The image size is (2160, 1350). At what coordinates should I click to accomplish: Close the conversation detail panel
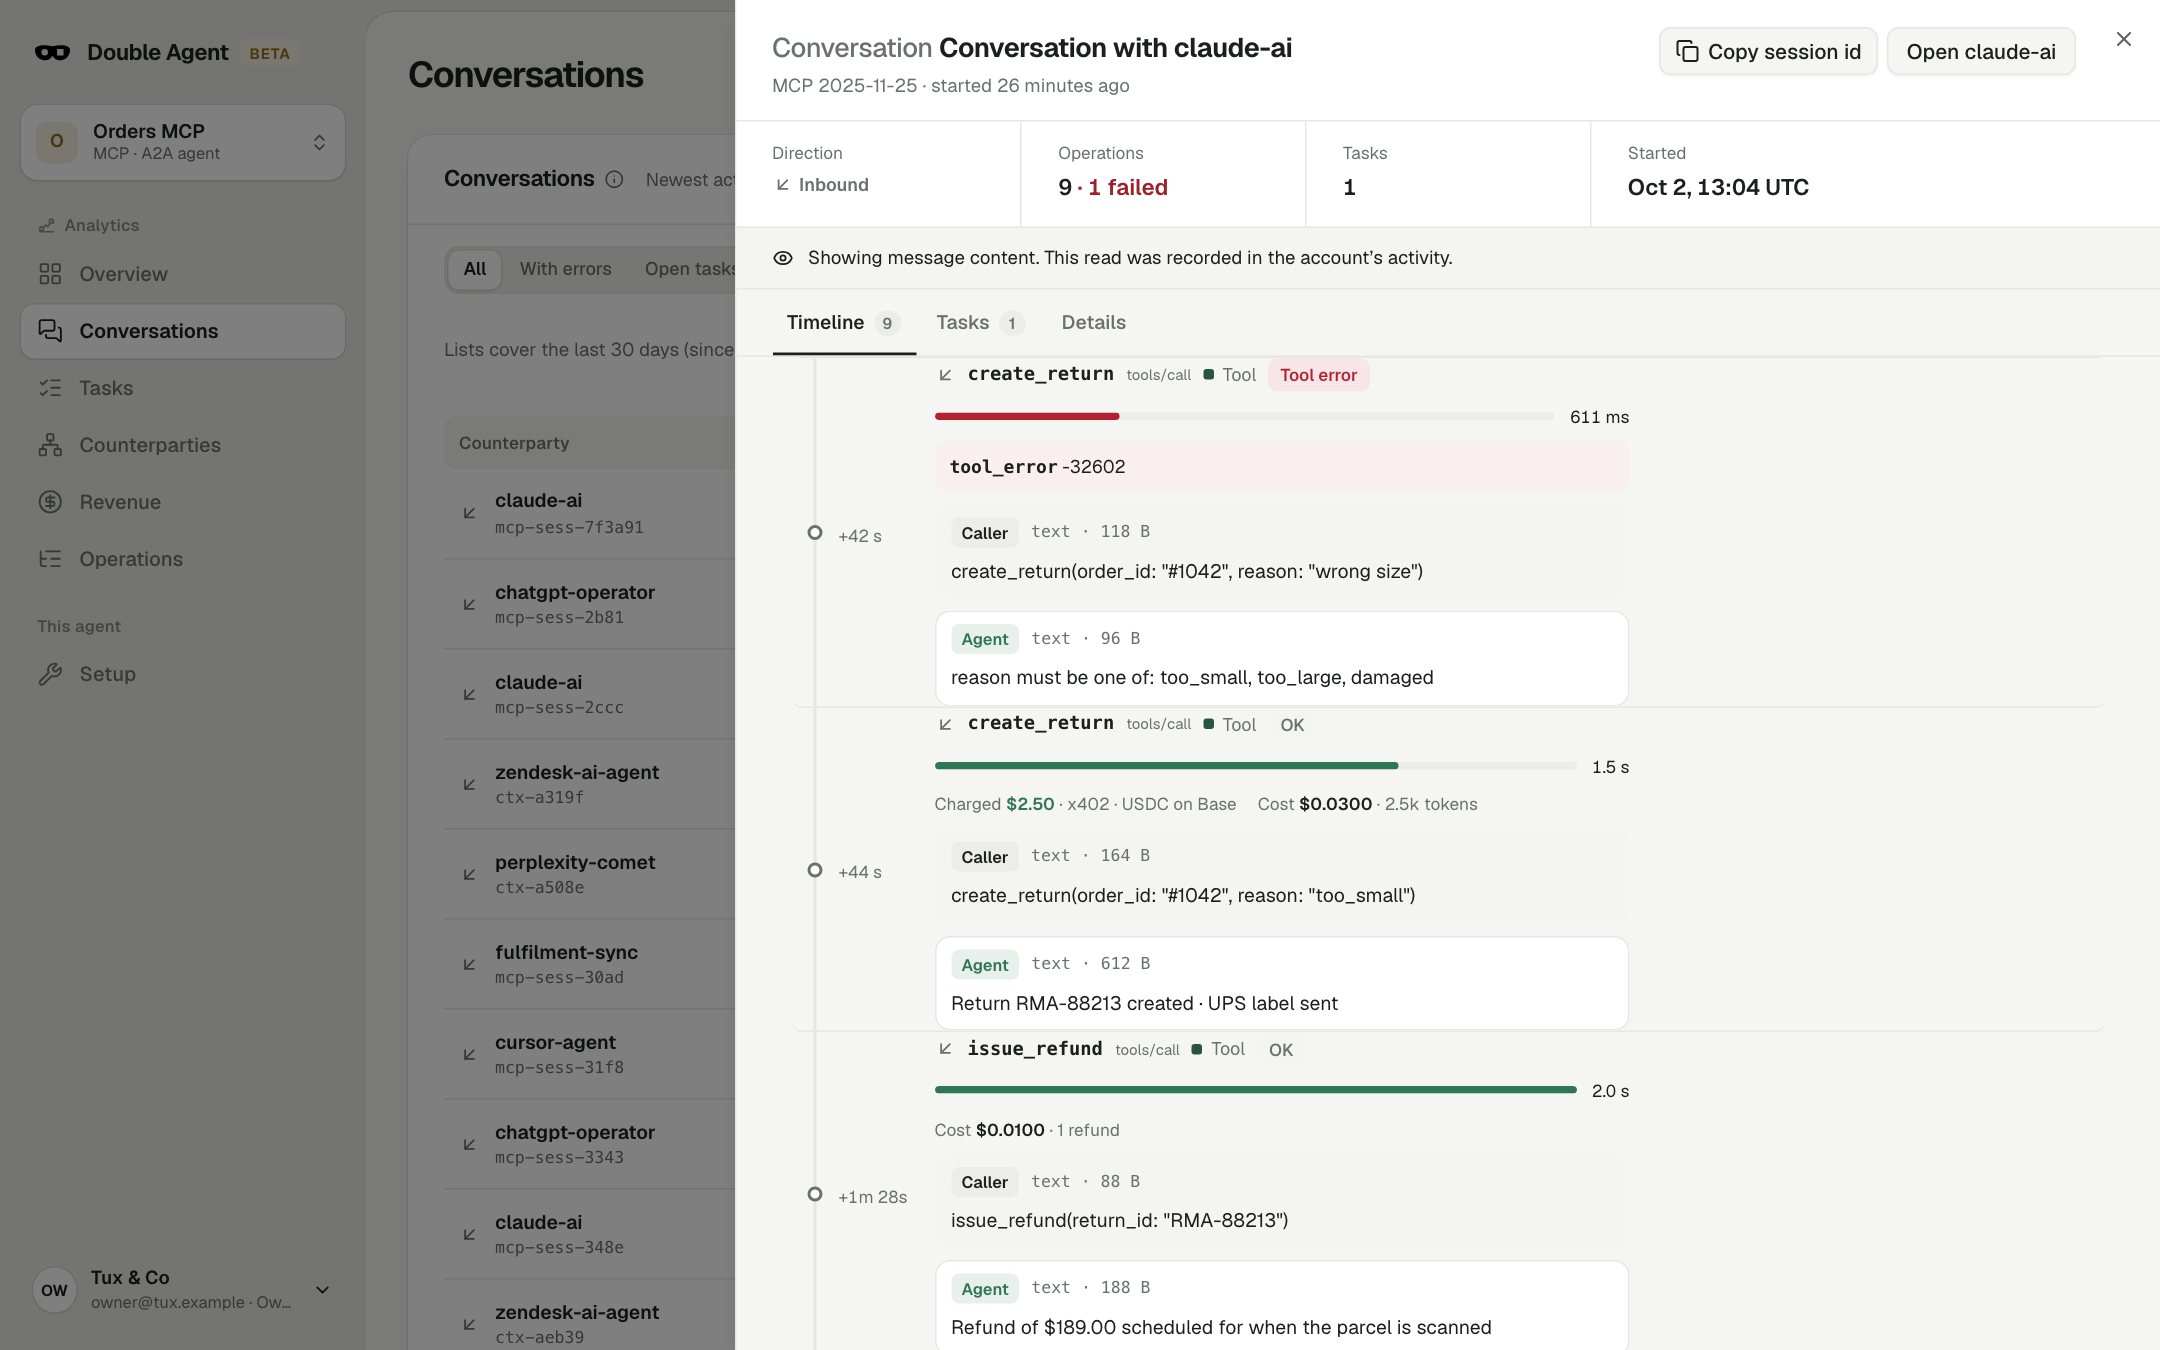point(2123,39)
